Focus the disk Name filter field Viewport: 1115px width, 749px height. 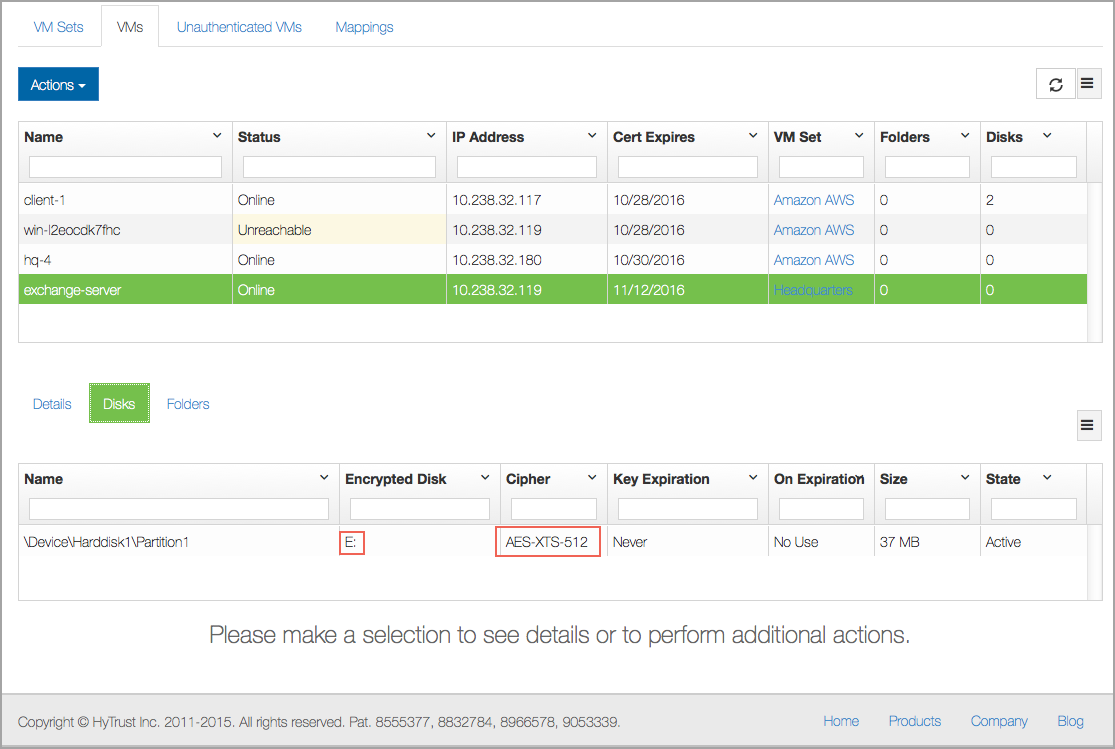178,509
